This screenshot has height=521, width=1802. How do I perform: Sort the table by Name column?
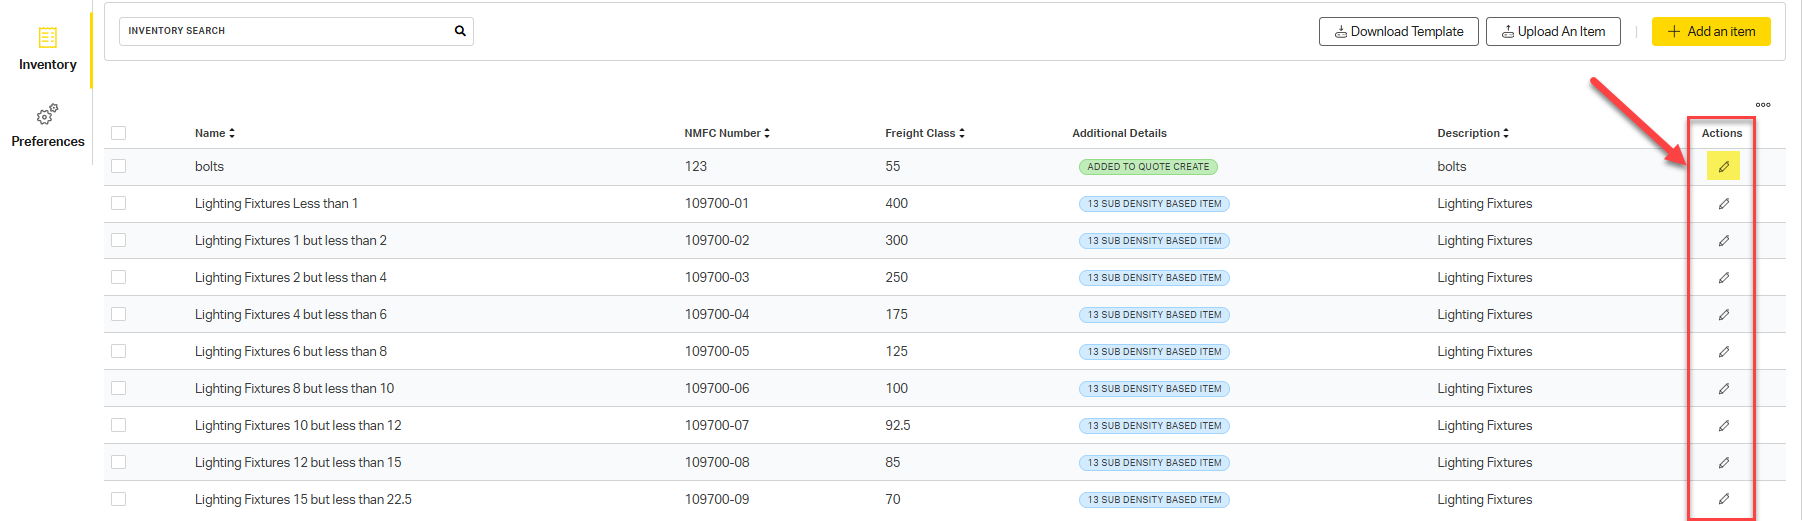point(215,133)
